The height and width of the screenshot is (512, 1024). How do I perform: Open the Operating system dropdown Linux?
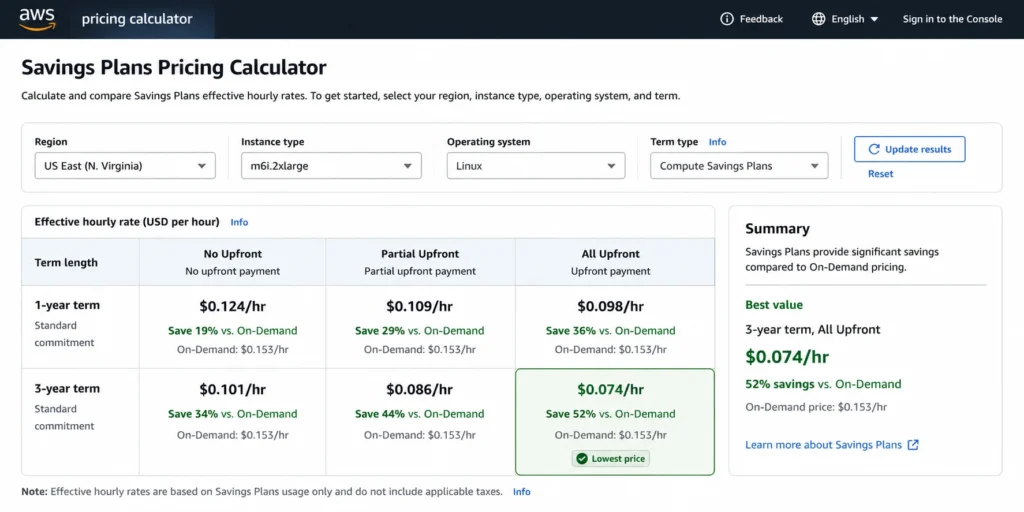(536, 166)
